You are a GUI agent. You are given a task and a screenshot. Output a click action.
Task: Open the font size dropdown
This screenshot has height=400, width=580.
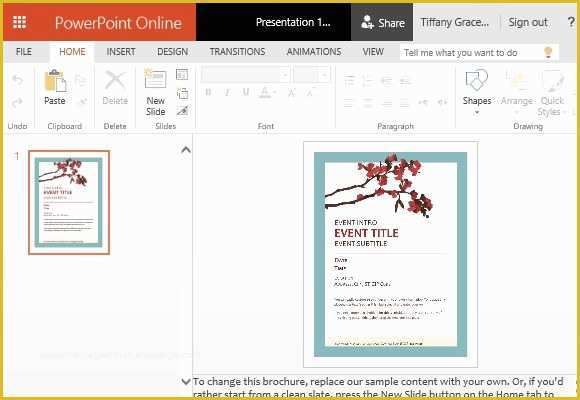tap(324, 75)
